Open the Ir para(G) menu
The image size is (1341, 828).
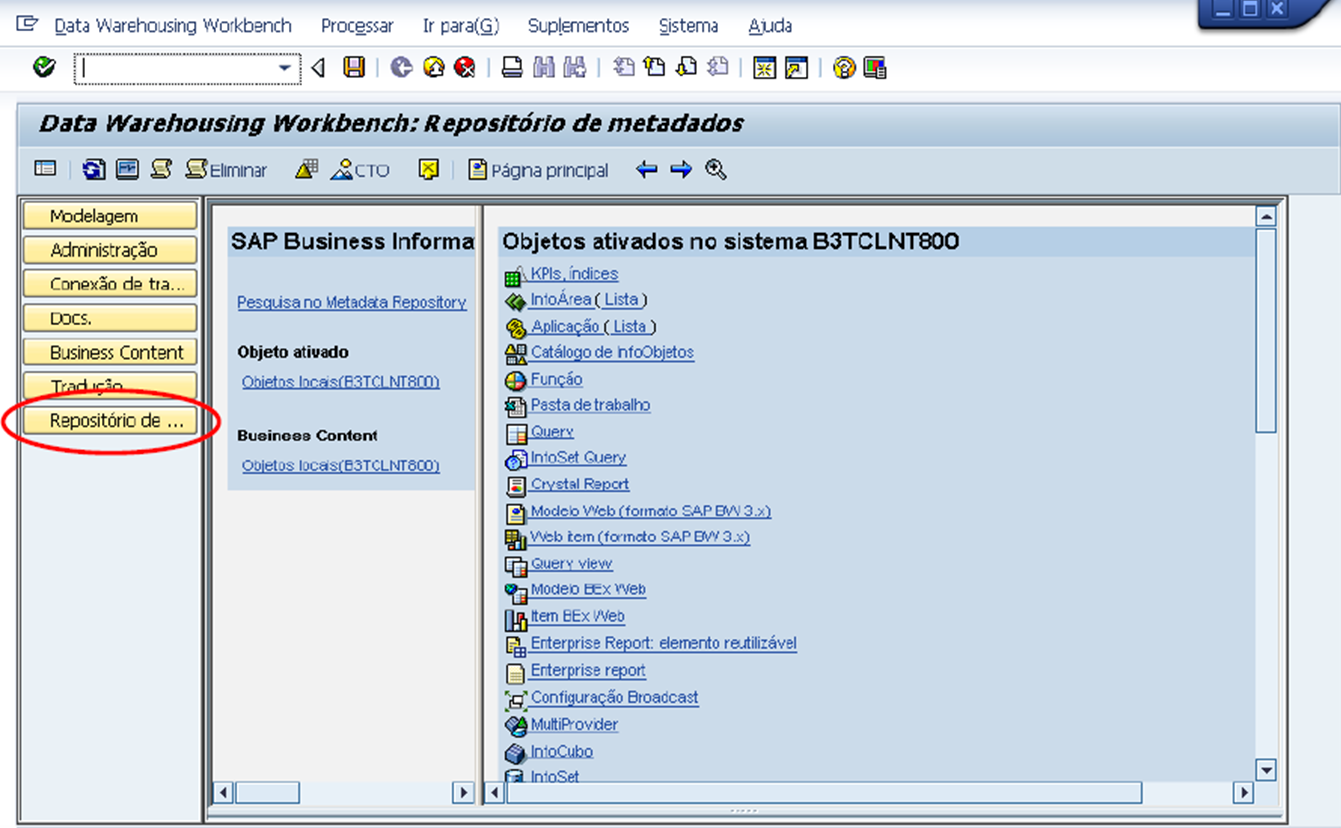pos(461,26)
